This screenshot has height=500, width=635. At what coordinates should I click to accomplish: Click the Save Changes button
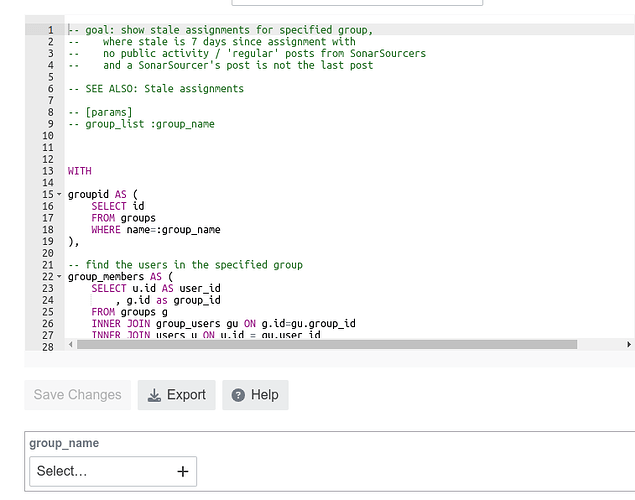(x=77, y=395)
